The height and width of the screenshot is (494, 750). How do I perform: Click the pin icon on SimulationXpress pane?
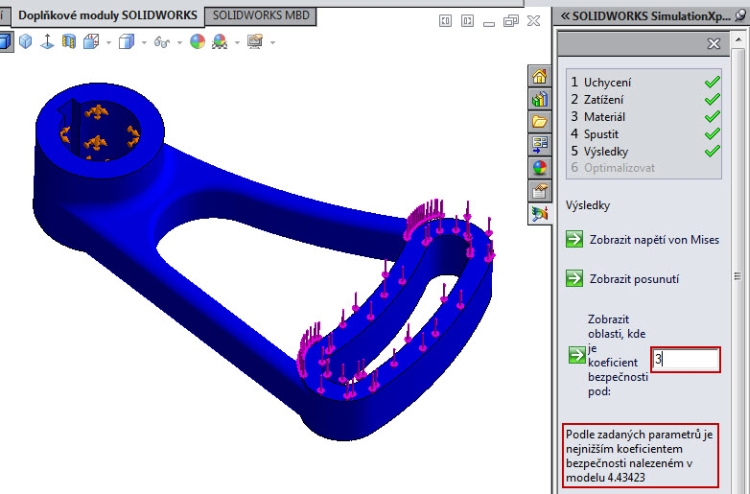tap(741, 16)
